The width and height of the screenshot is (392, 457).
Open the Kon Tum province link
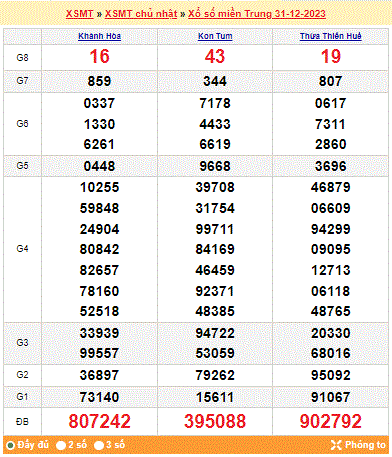215,36
